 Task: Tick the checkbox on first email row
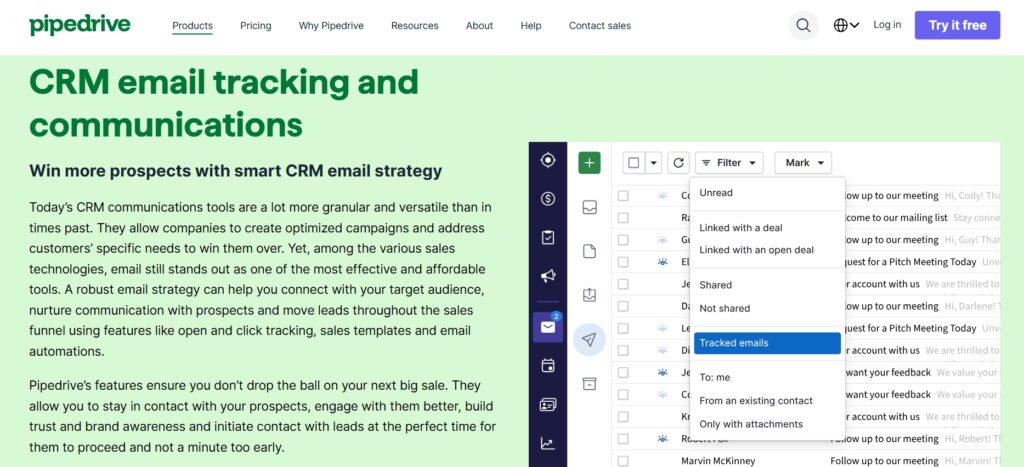tap(623, 195)
